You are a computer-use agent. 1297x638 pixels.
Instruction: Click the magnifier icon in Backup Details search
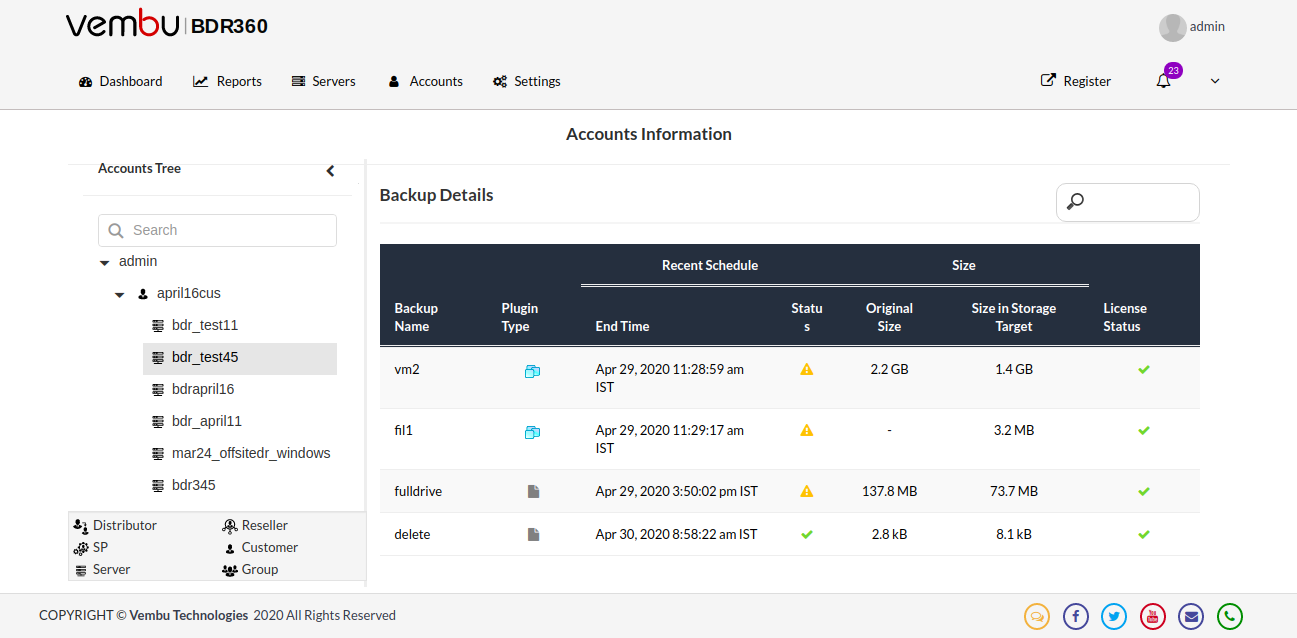coord(1075,202)
